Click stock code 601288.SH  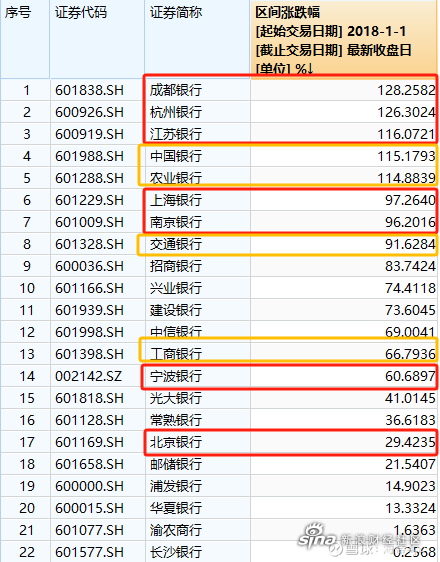pyautogui.click(x=90, y=178)
